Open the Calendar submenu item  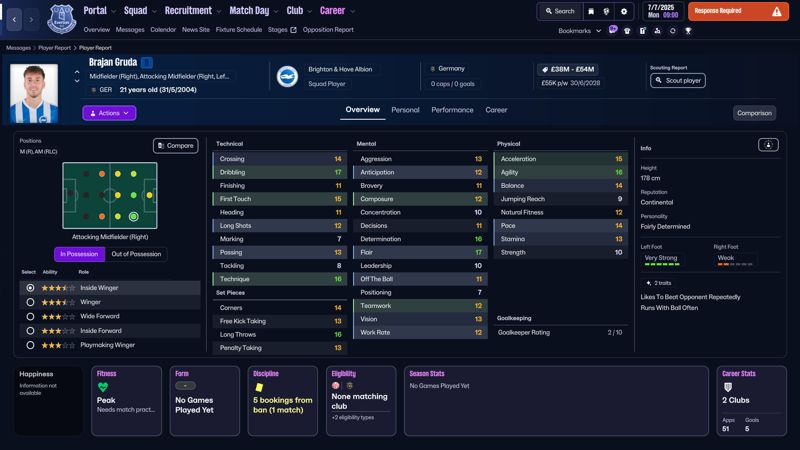[x=163, y=30]
